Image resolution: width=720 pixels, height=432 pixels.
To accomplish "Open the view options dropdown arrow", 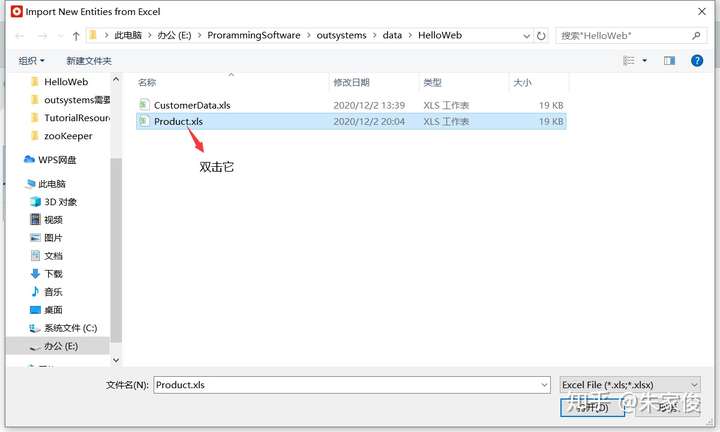I will pyautogui.click(x=645, y=61).
